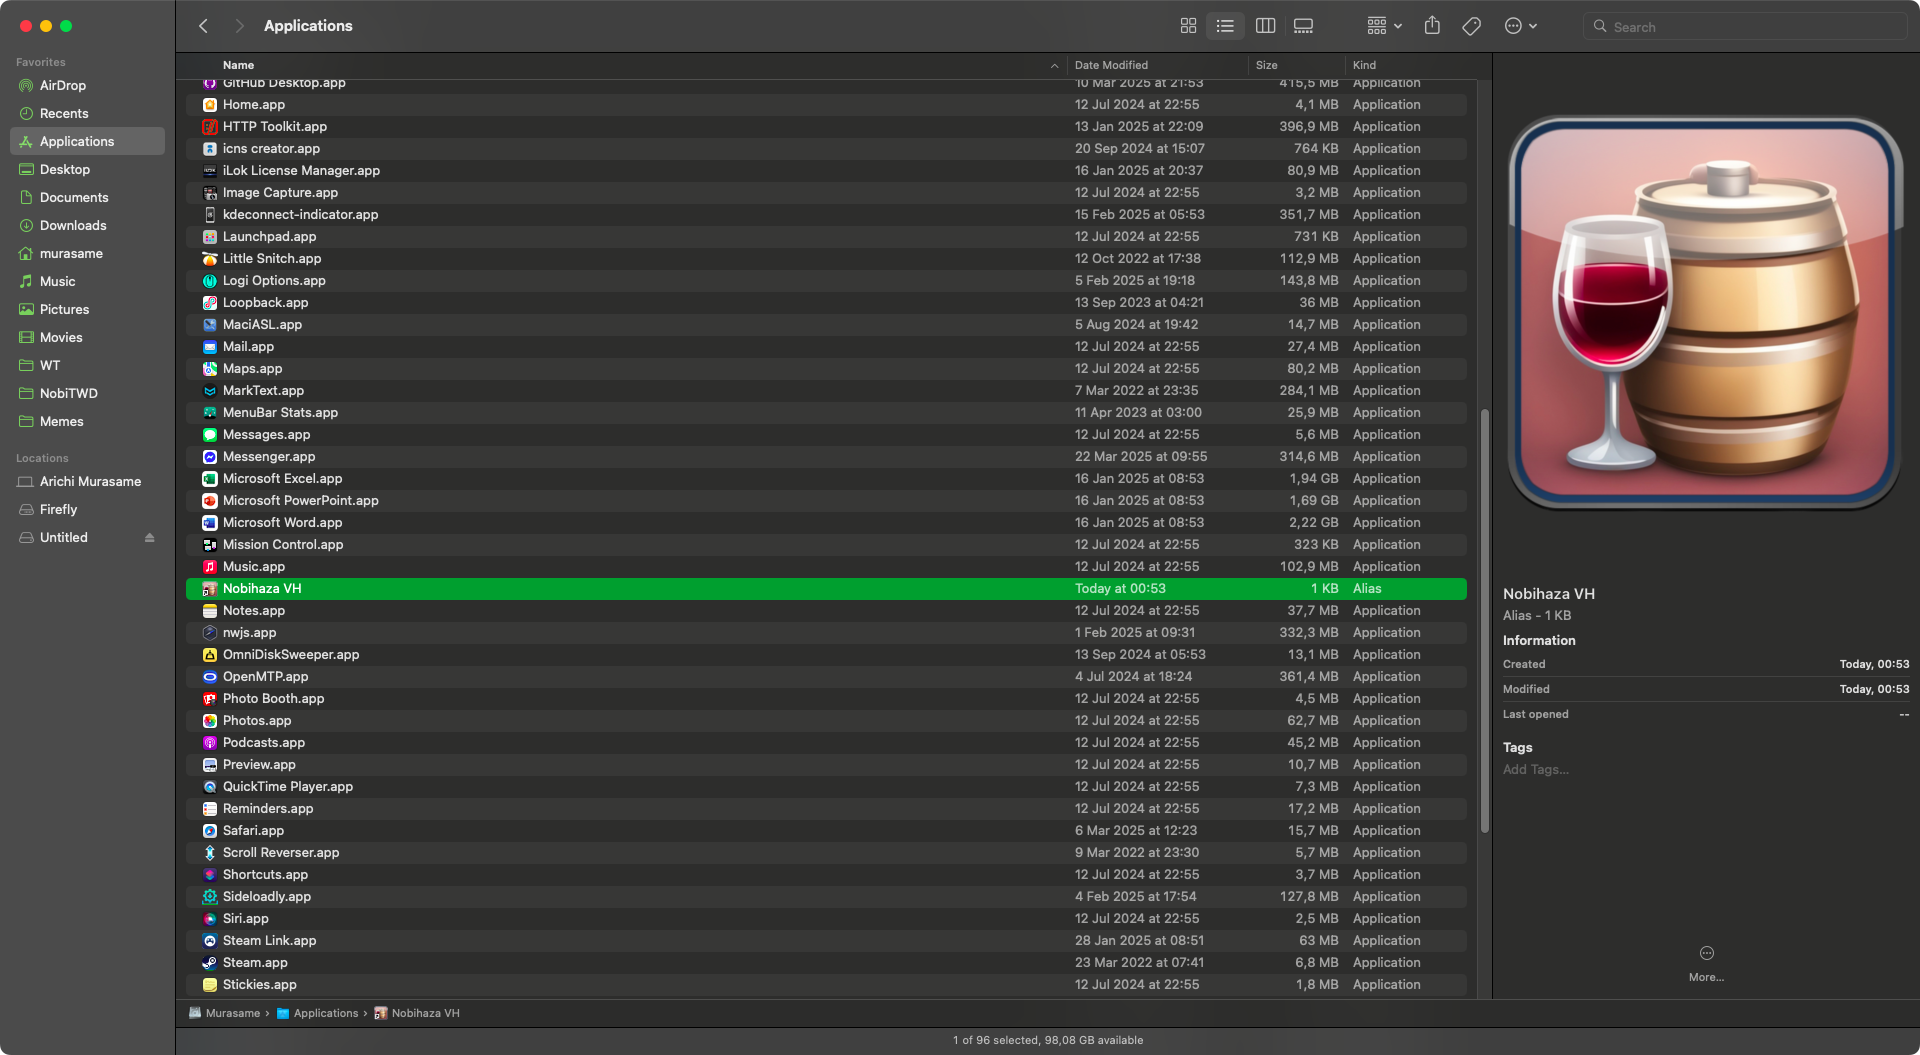Click Murasame in the path bar

click(x=232, y=1013)
